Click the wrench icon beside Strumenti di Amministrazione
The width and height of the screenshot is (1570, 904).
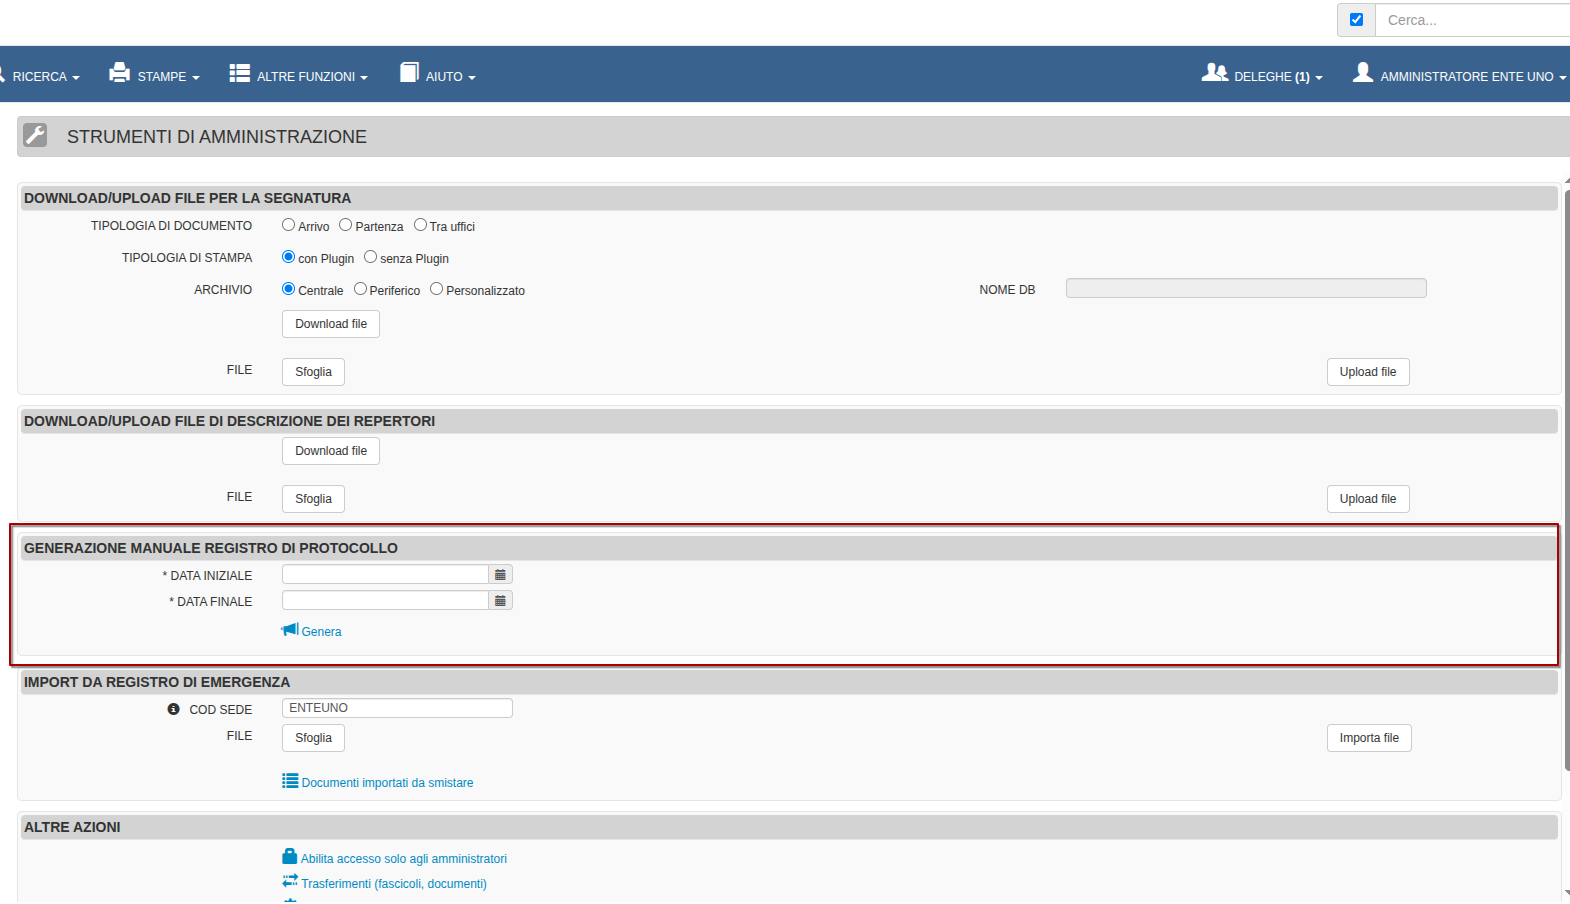coord(35,136)
